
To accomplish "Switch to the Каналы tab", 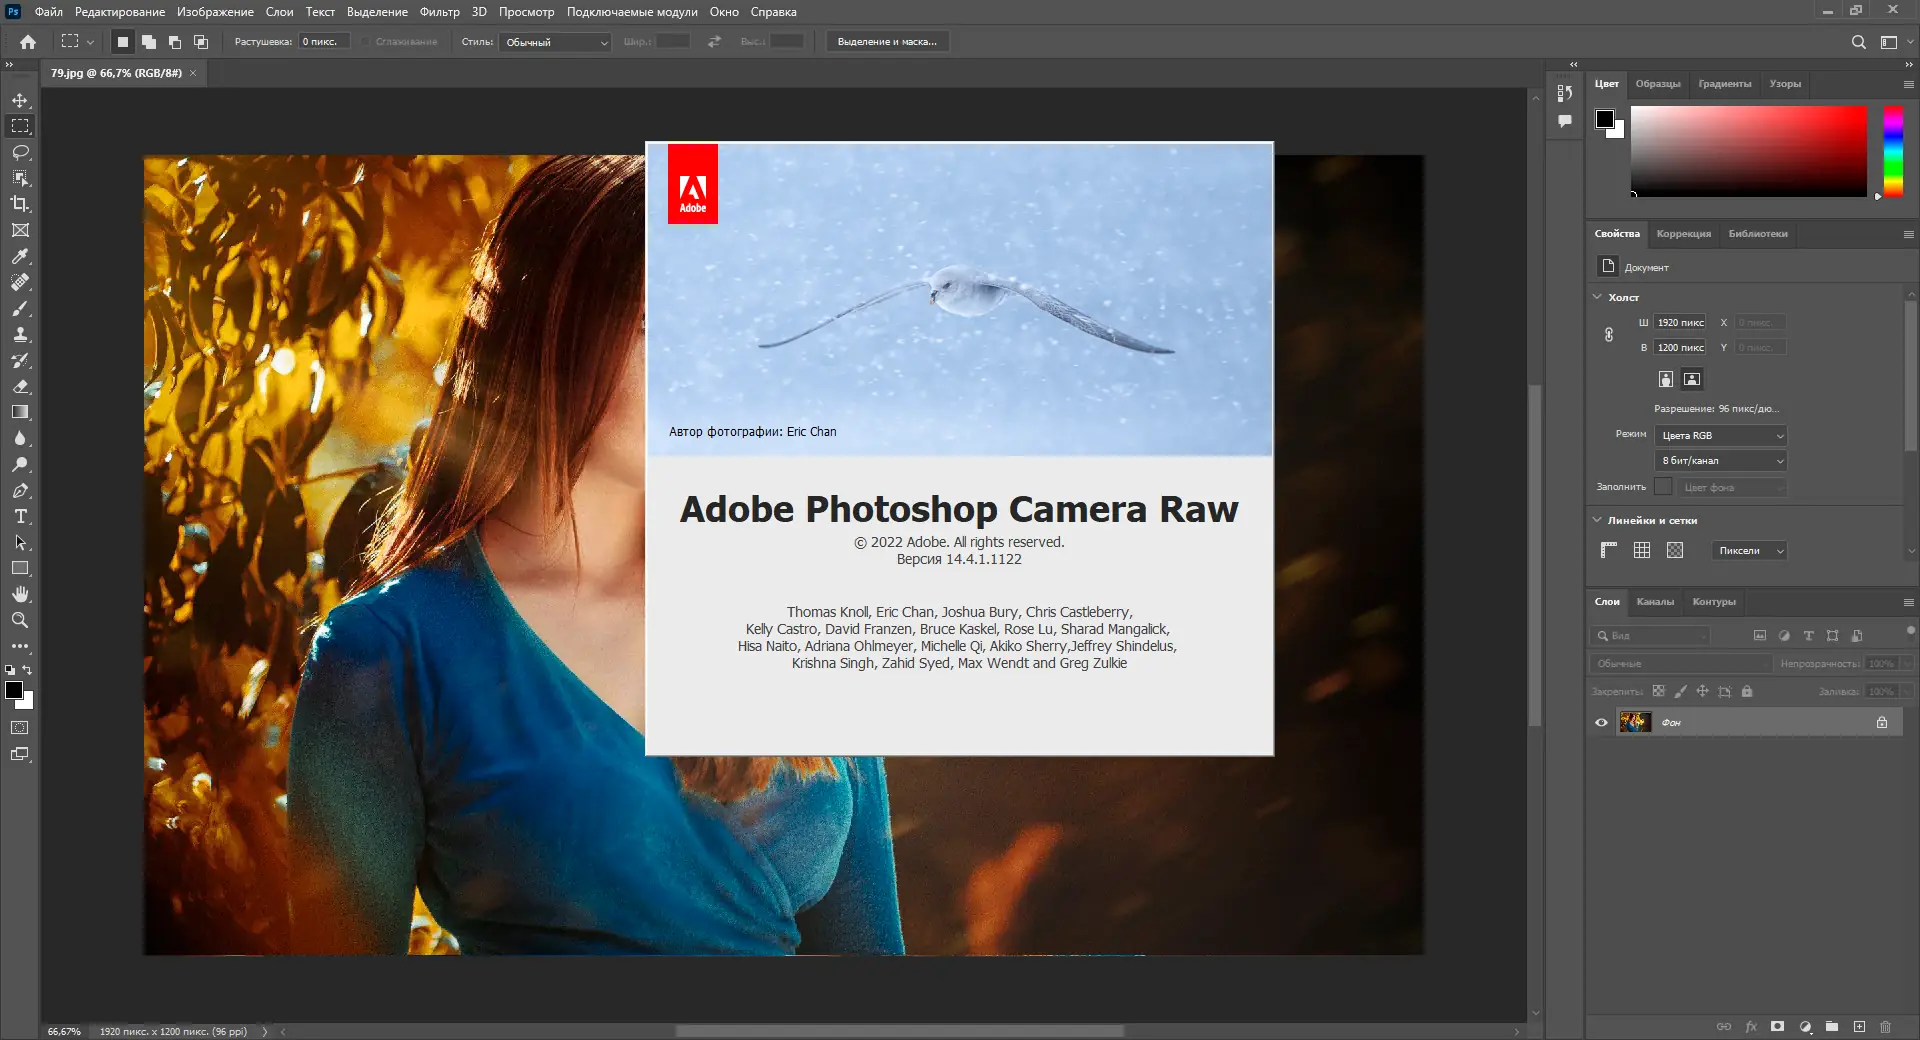I will (x=1654, y=602).
